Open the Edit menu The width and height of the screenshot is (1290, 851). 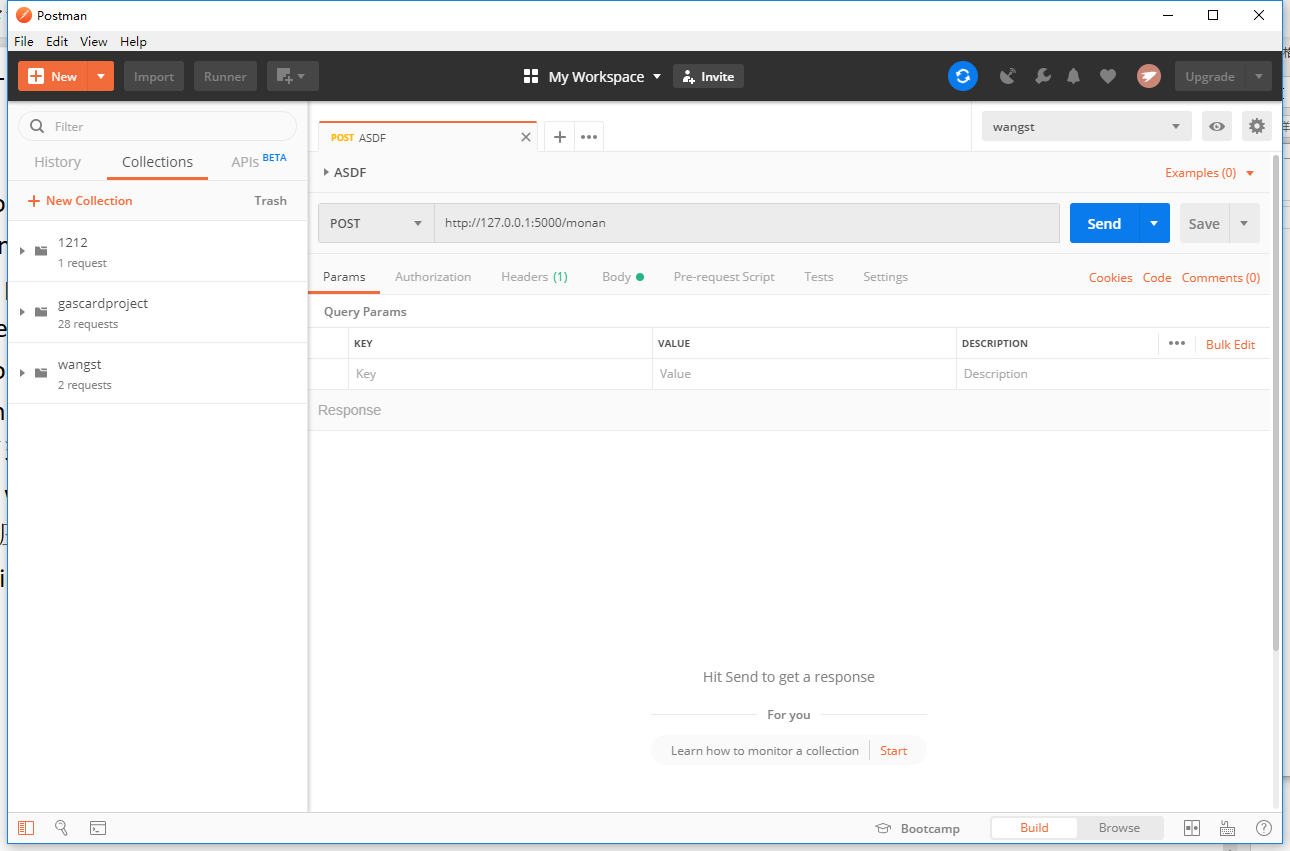tap(57, 41)
